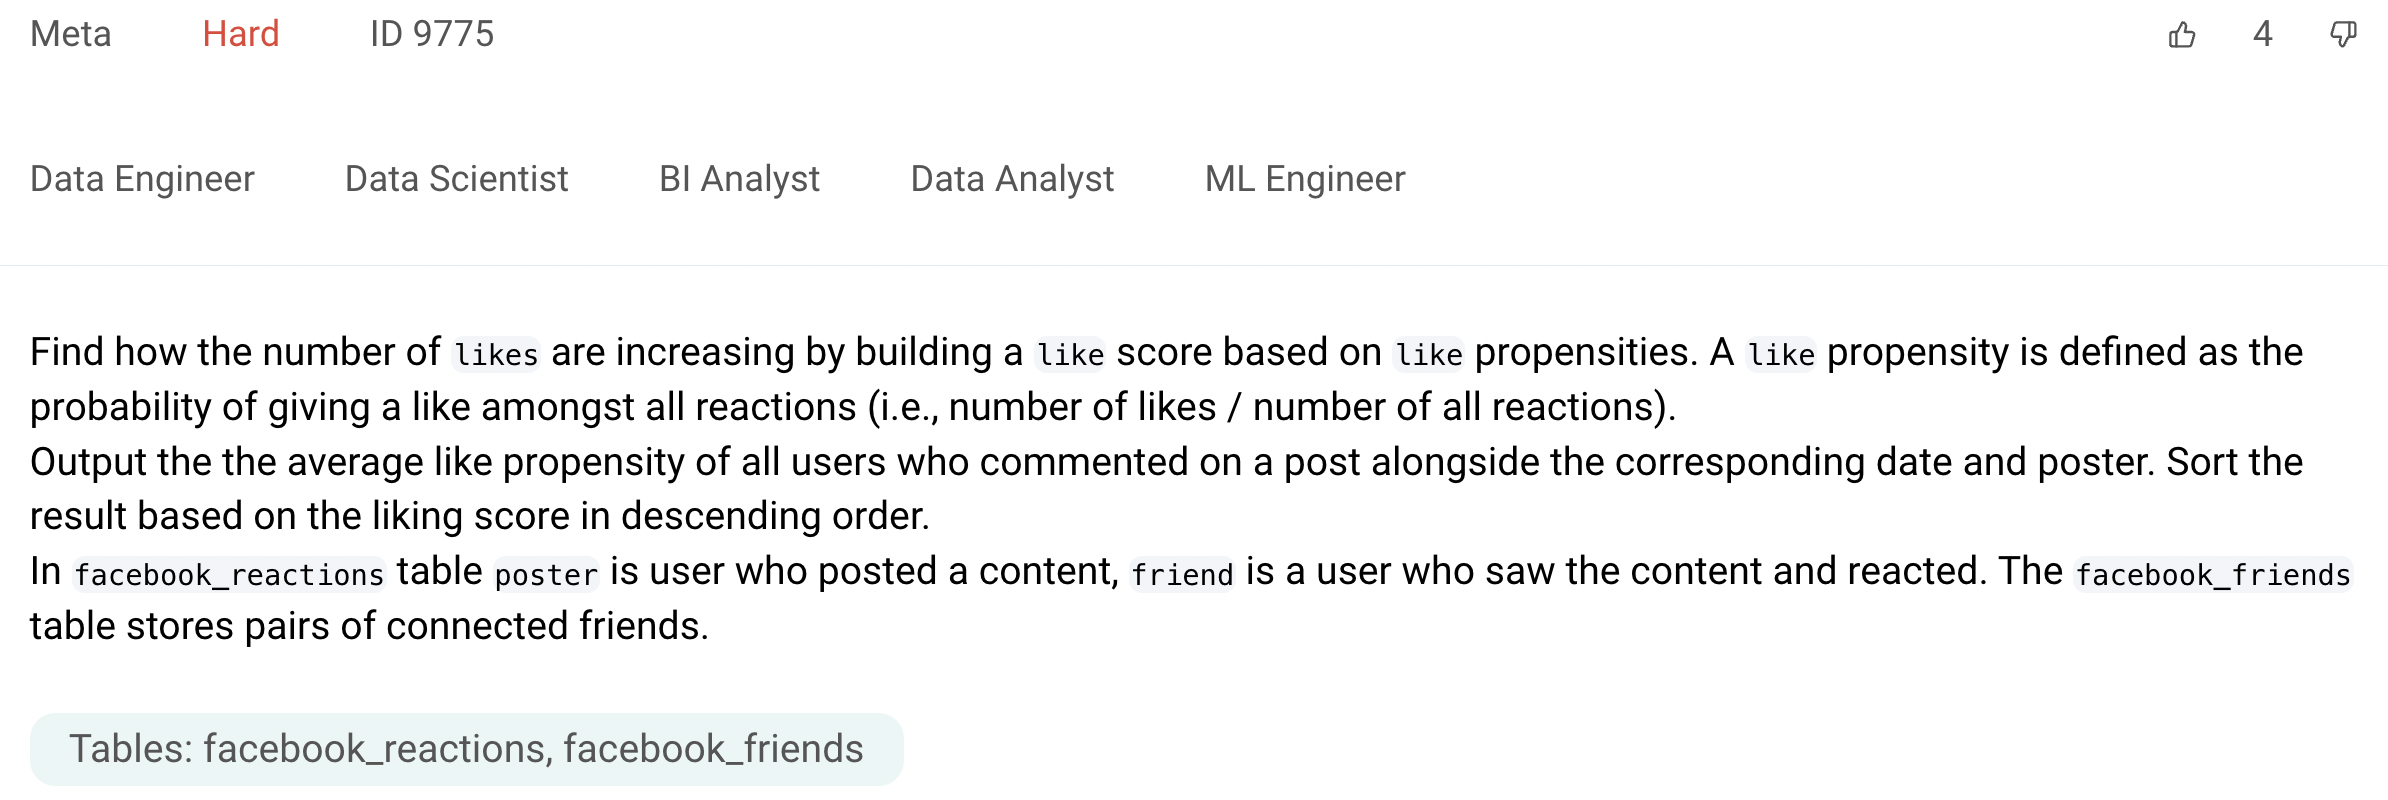Screen dimensions: 2388x800
Task: Click the facebook_reactions inline code in the paragraph
Action: tap(229, 575)
